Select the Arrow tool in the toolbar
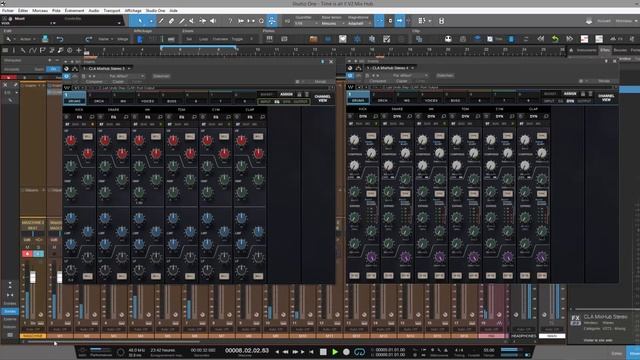Viewport: 640px width, 360px height. [x=140, y=21]
